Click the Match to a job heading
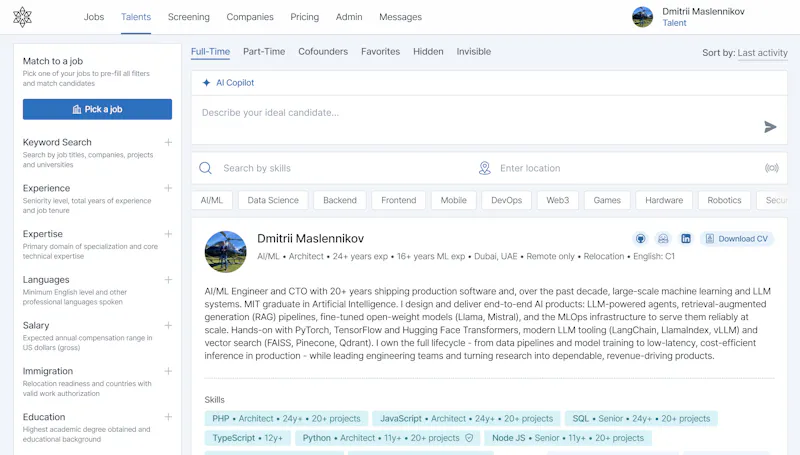Screen dimensions: 800x455 point(53,61)
